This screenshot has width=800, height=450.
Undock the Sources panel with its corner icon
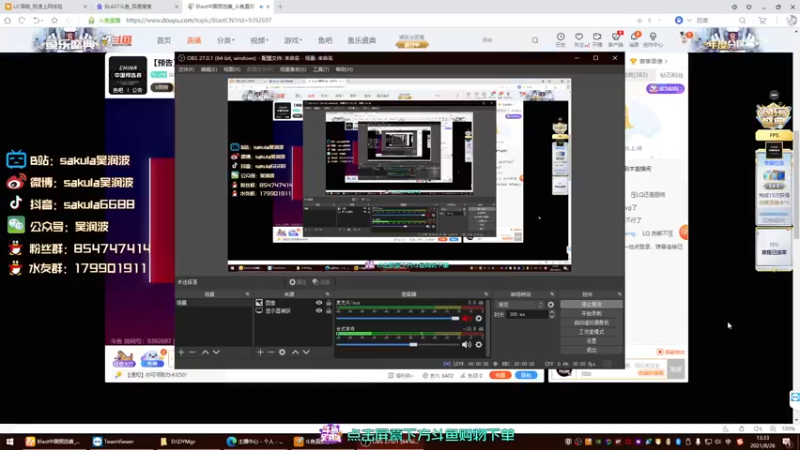[328, 294]
